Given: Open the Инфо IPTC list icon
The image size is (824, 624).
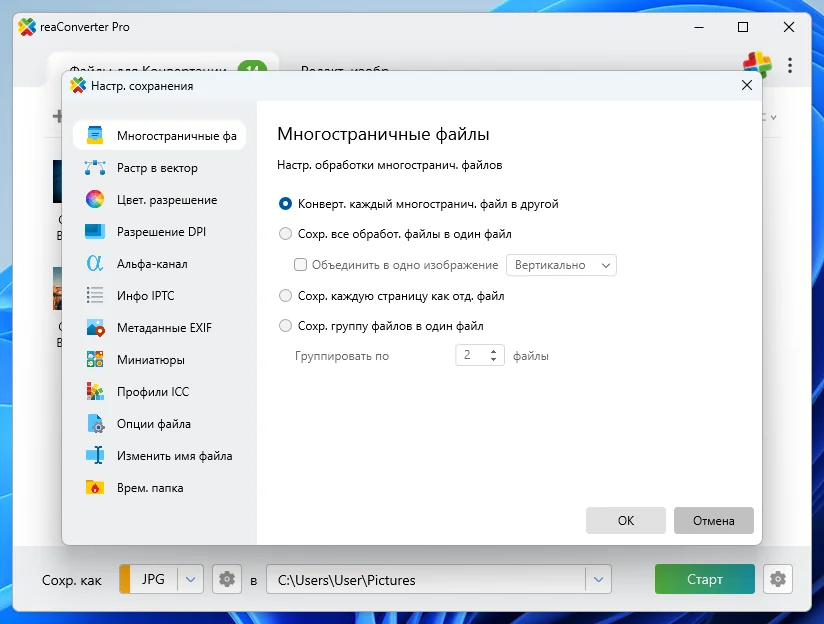Looking at the screenshot, I should point(95,296).
